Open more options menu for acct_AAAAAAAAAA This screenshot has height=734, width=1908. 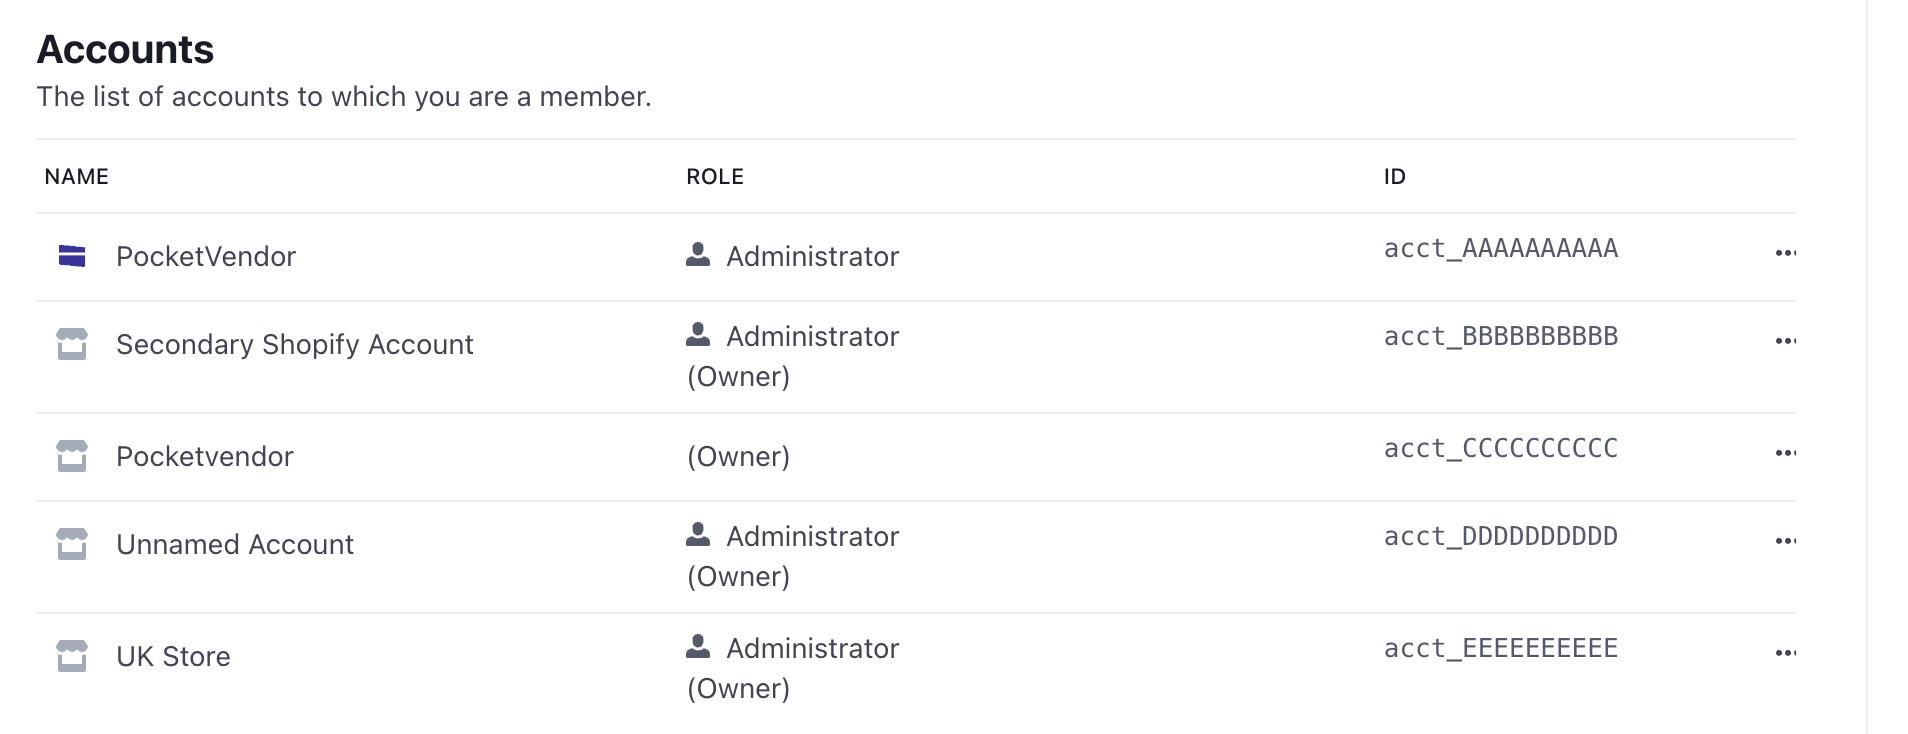click(1785, 253)
